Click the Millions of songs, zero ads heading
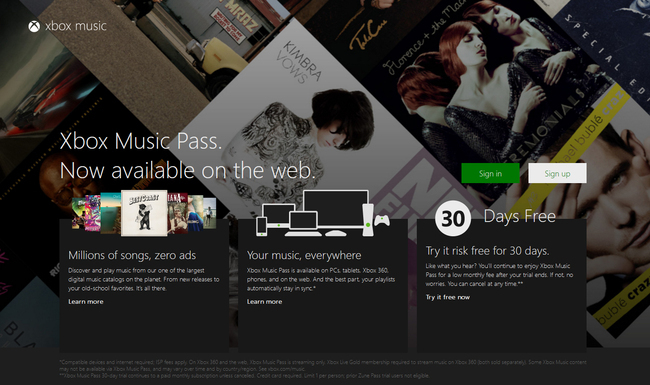 [x=132, y=255]
